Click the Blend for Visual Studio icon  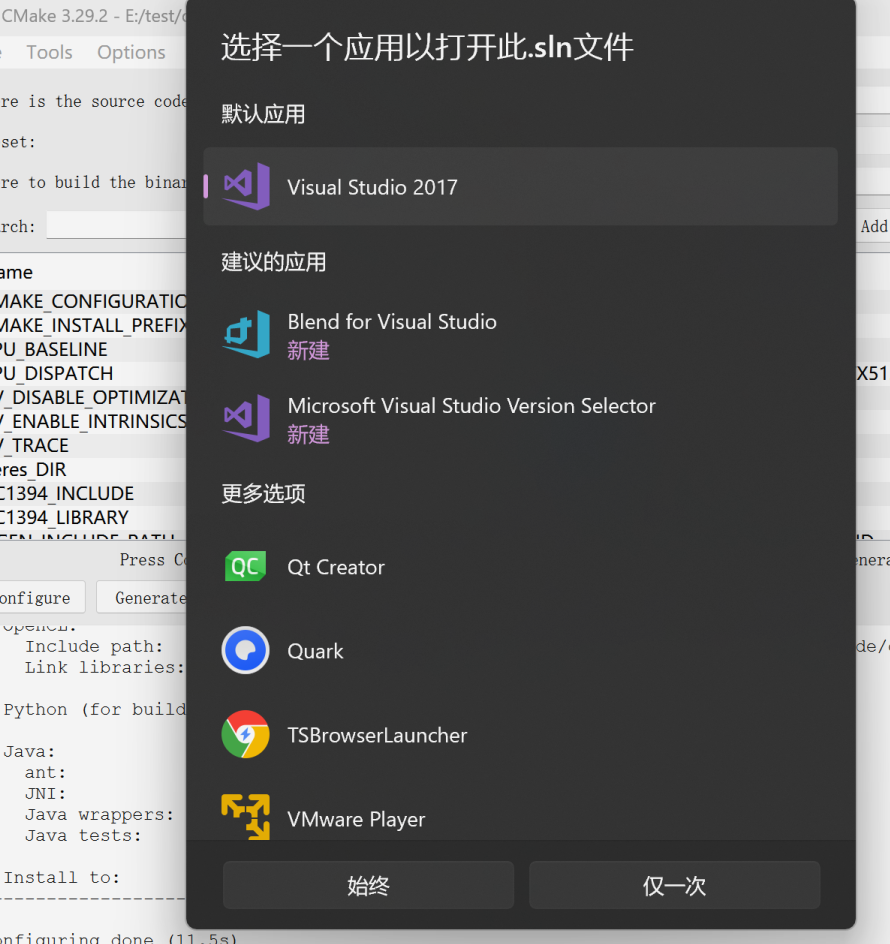[x=246, y=334]
